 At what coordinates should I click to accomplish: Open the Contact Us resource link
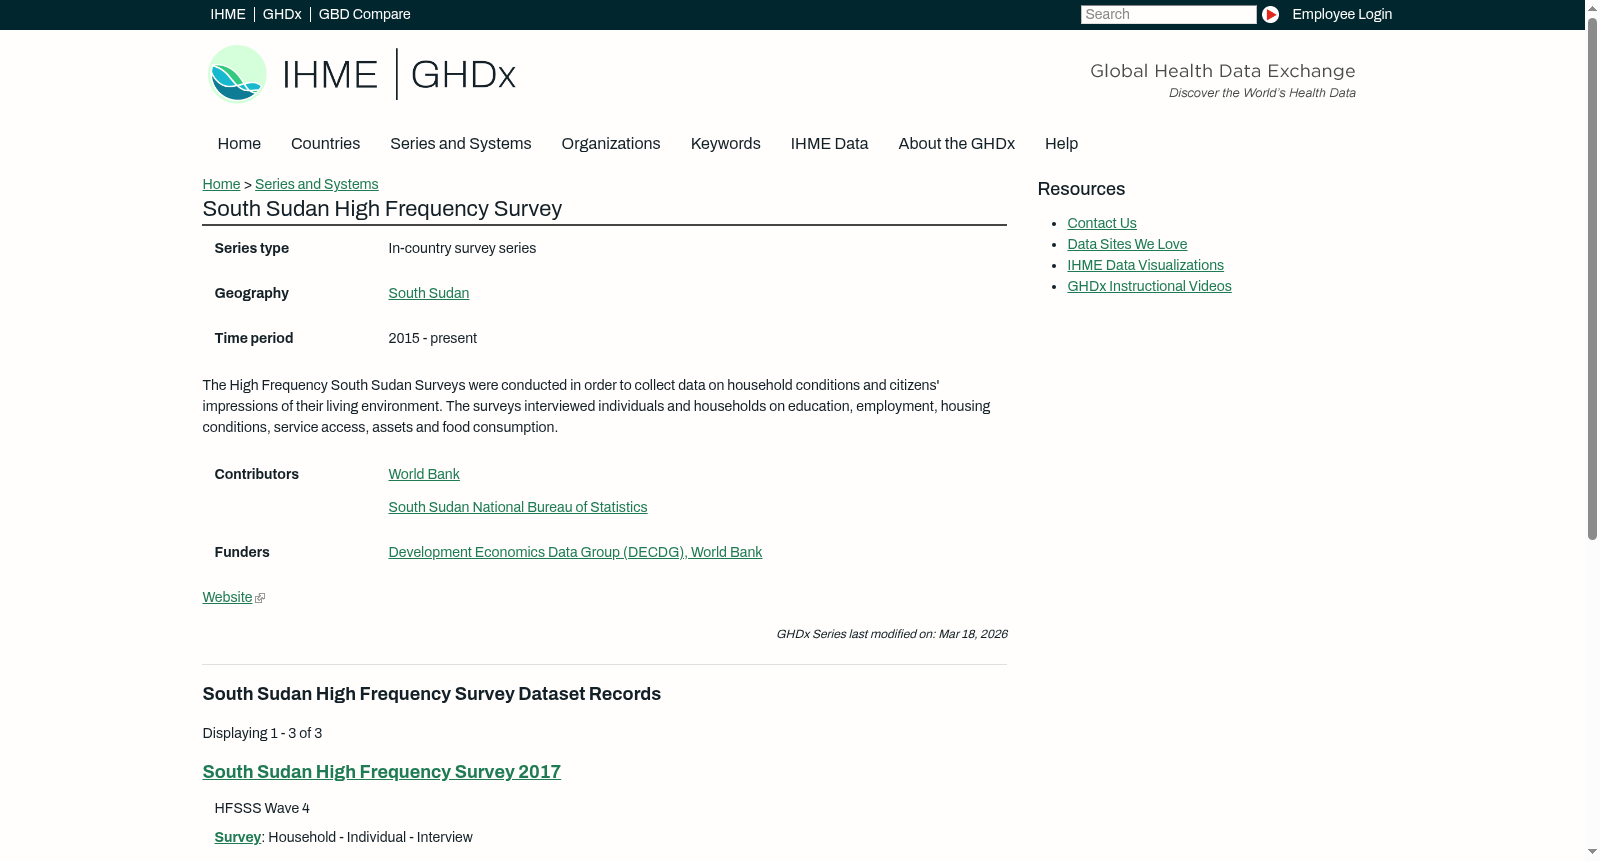click(x=1102, y=223)
